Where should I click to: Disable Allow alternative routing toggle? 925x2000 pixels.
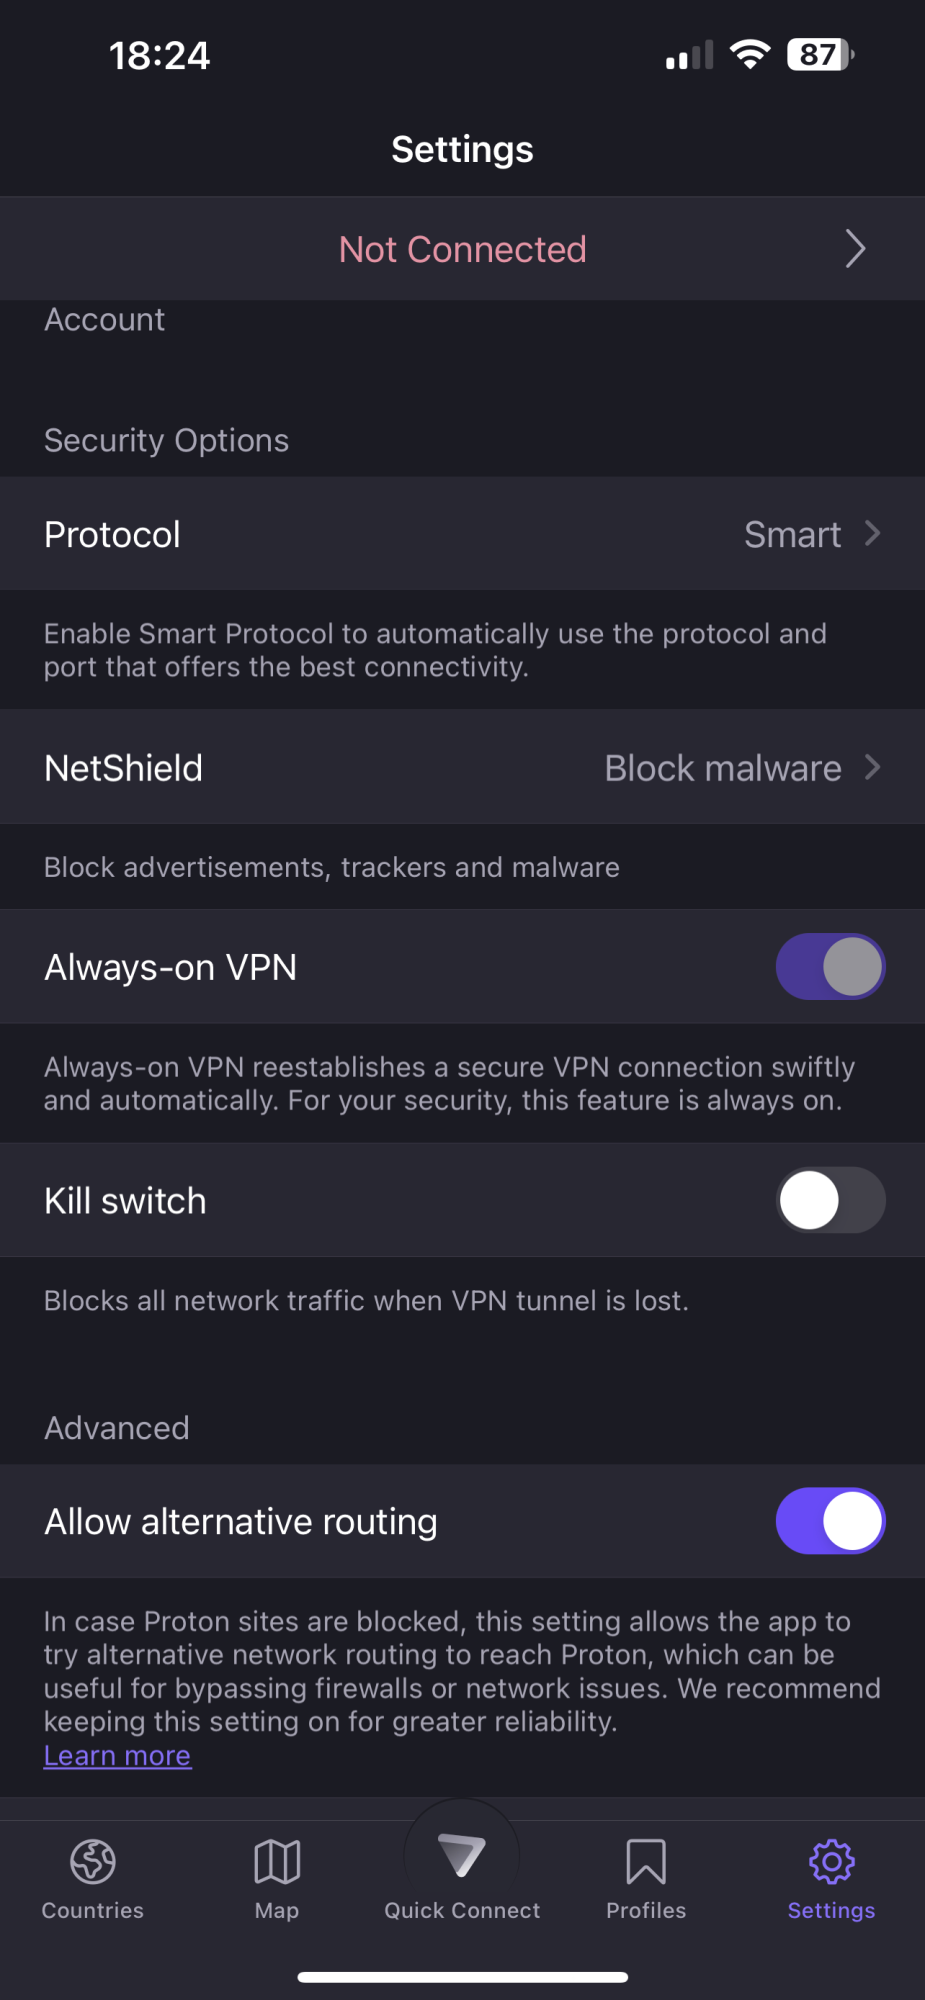tap(830, 1521)
